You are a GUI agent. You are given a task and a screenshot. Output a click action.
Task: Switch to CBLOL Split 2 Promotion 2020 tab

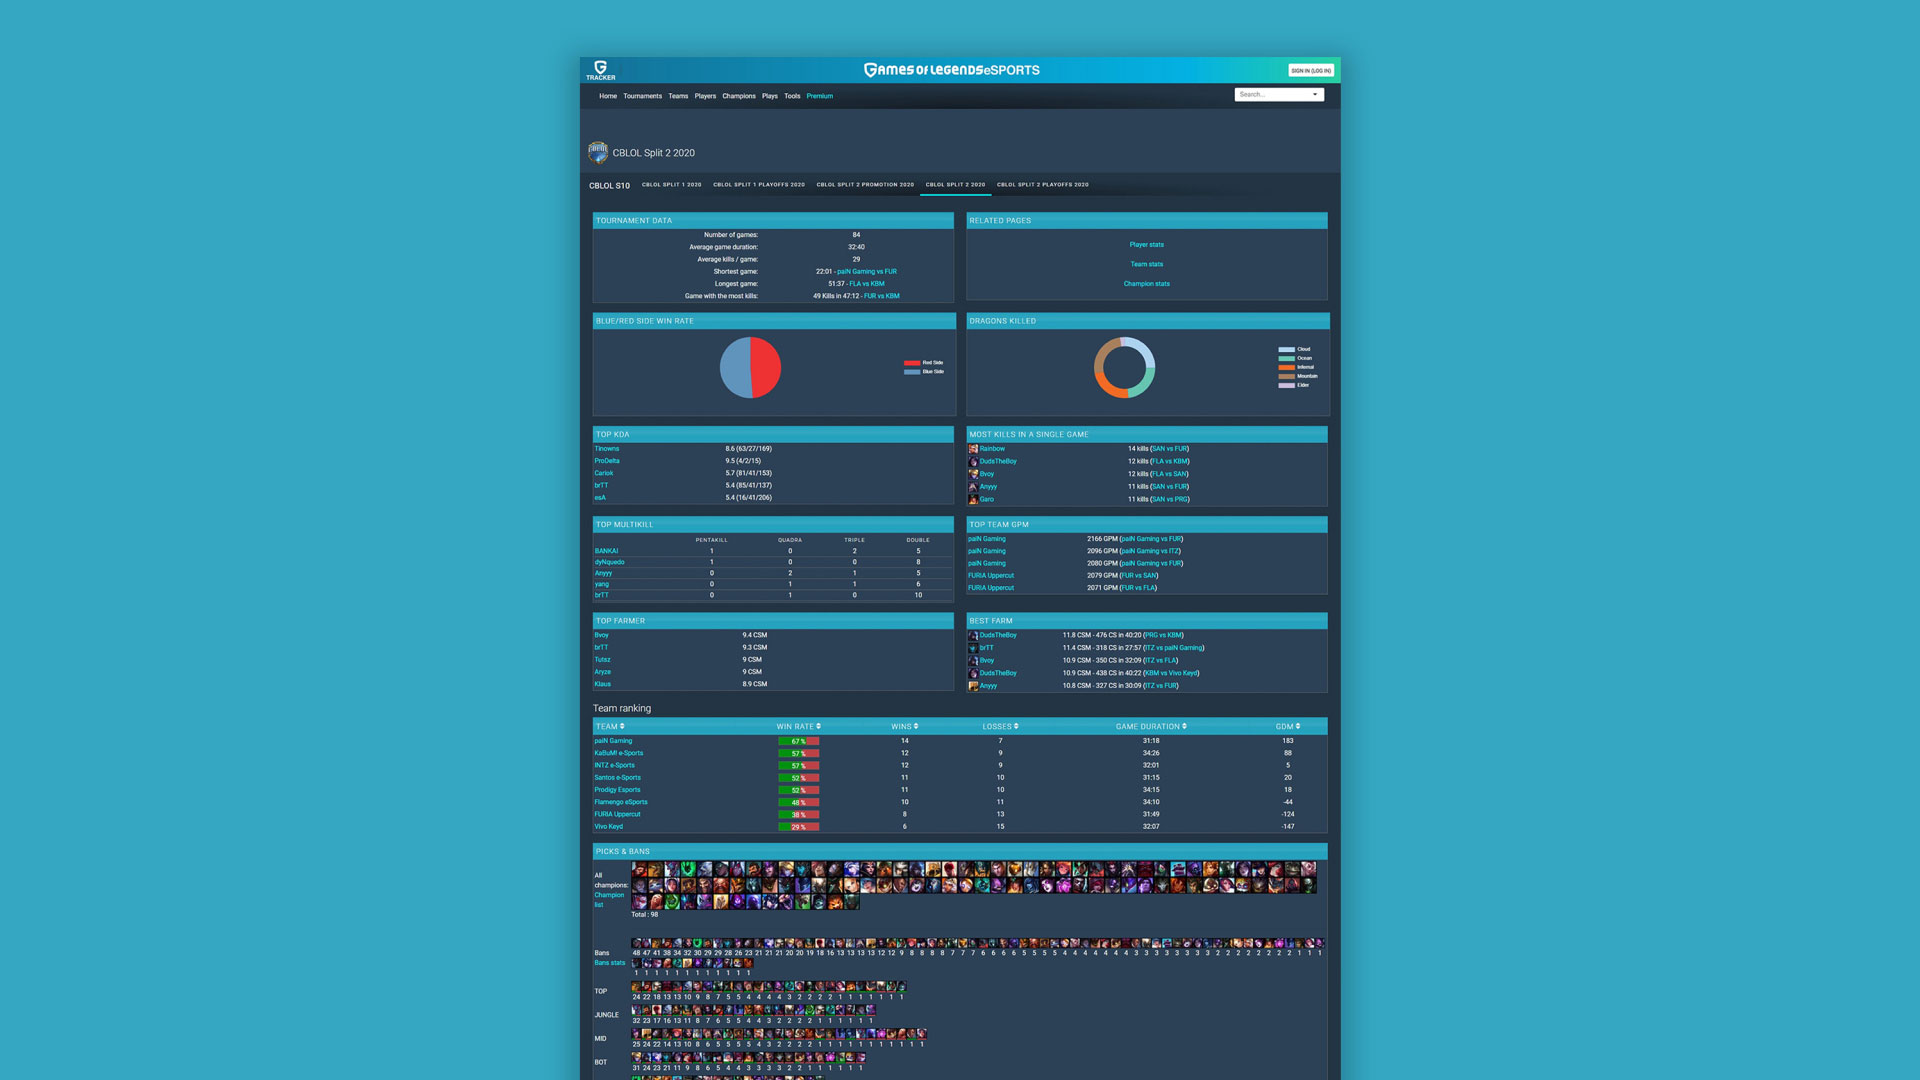tap(865, 185)
